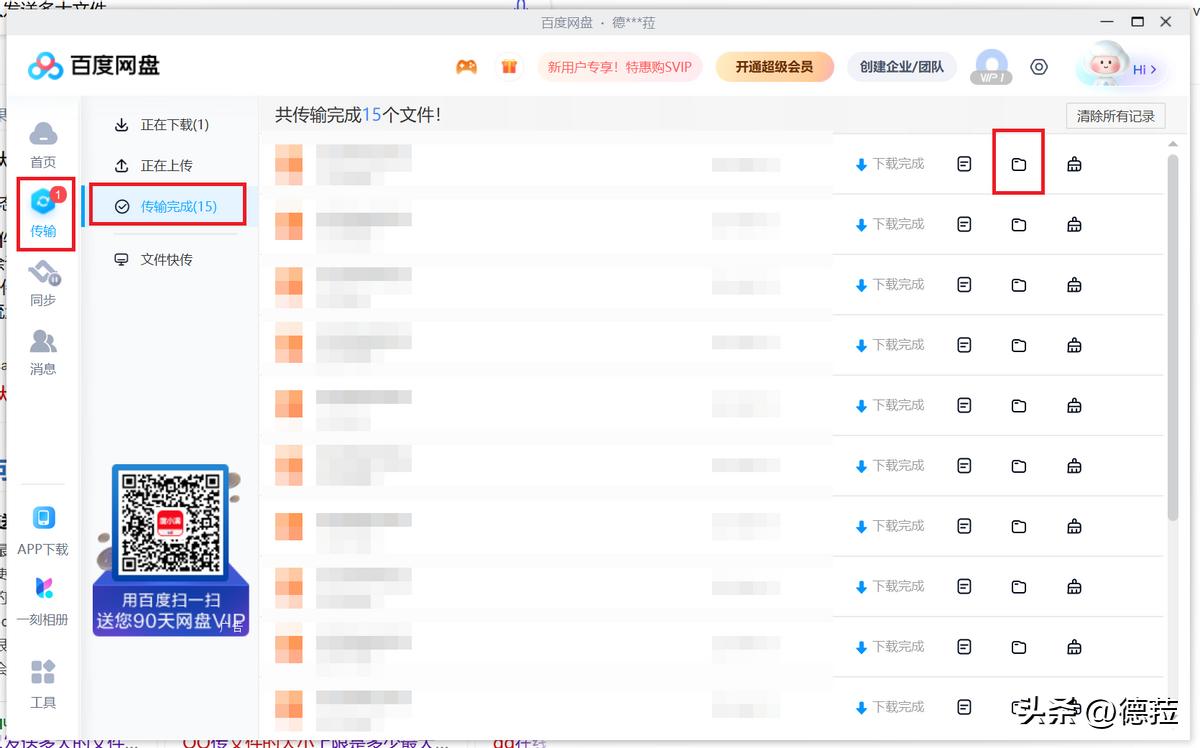Open folder icon for first downloaded file
Screen dimensions: 1200x748
click(x=1018, y=164)
